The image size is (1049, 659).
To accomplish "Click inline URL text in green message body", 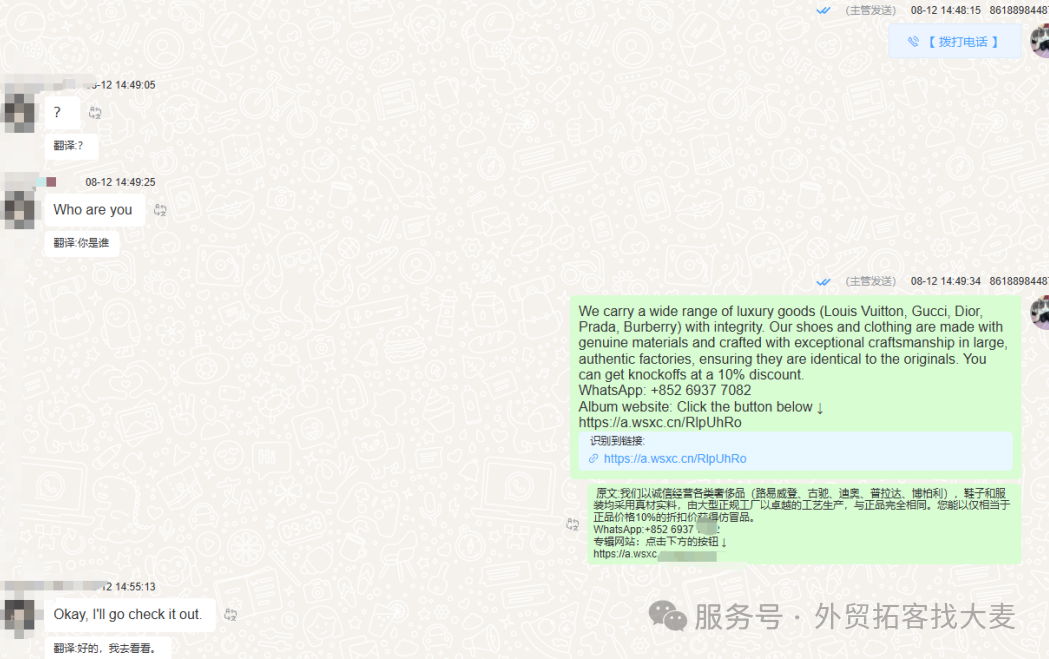I will tap(660, 423).
